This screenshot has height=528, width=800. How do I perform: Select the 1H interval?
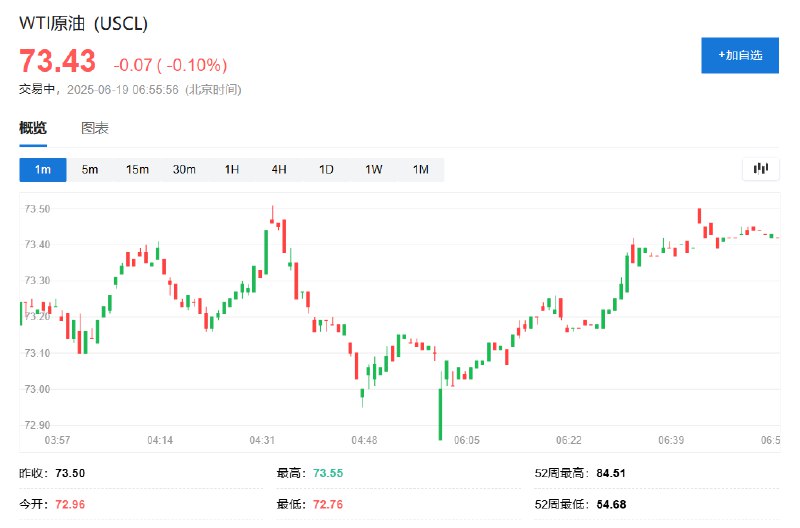tap(232, 169)
